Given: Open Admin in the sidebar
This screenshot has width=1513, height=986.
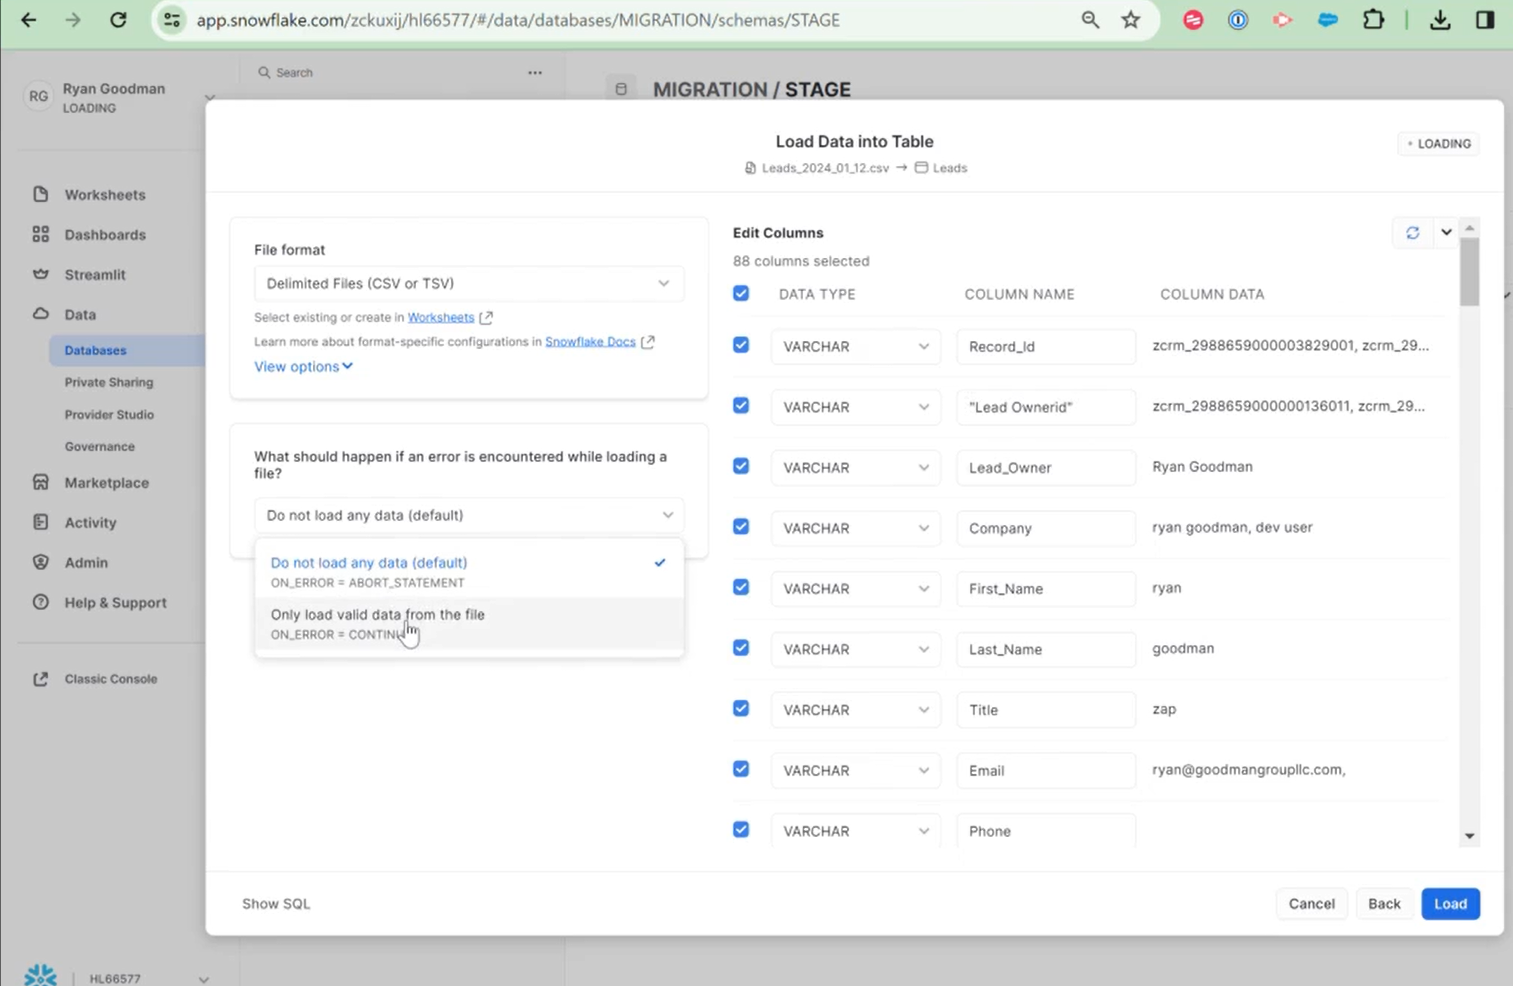Looking at the screenshot, I should point(86,563).
